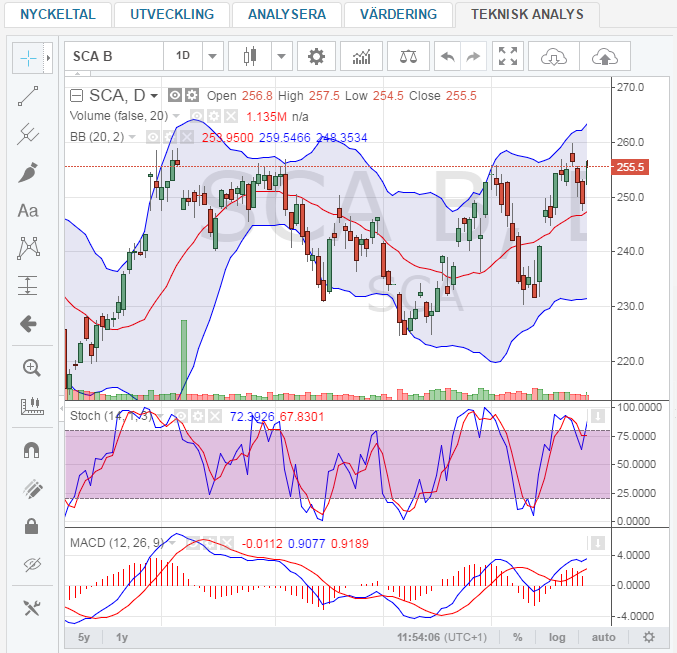The width and height of the screenshot is (677, 653).
Task: Switch to the UTVECKLING tab
Action: click(172, 14)
